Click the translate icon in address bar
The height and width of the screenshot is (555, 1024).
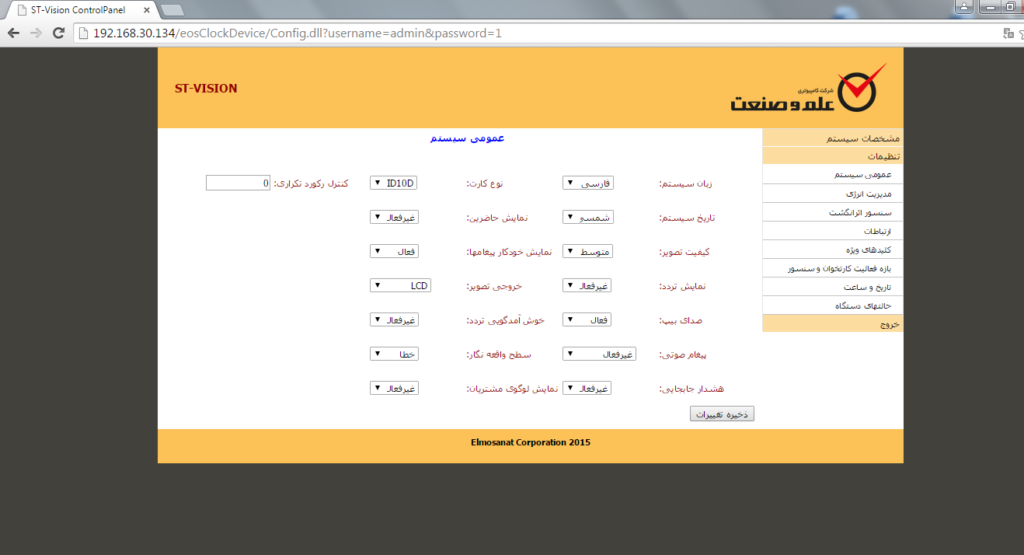(x=1008, y=33)
